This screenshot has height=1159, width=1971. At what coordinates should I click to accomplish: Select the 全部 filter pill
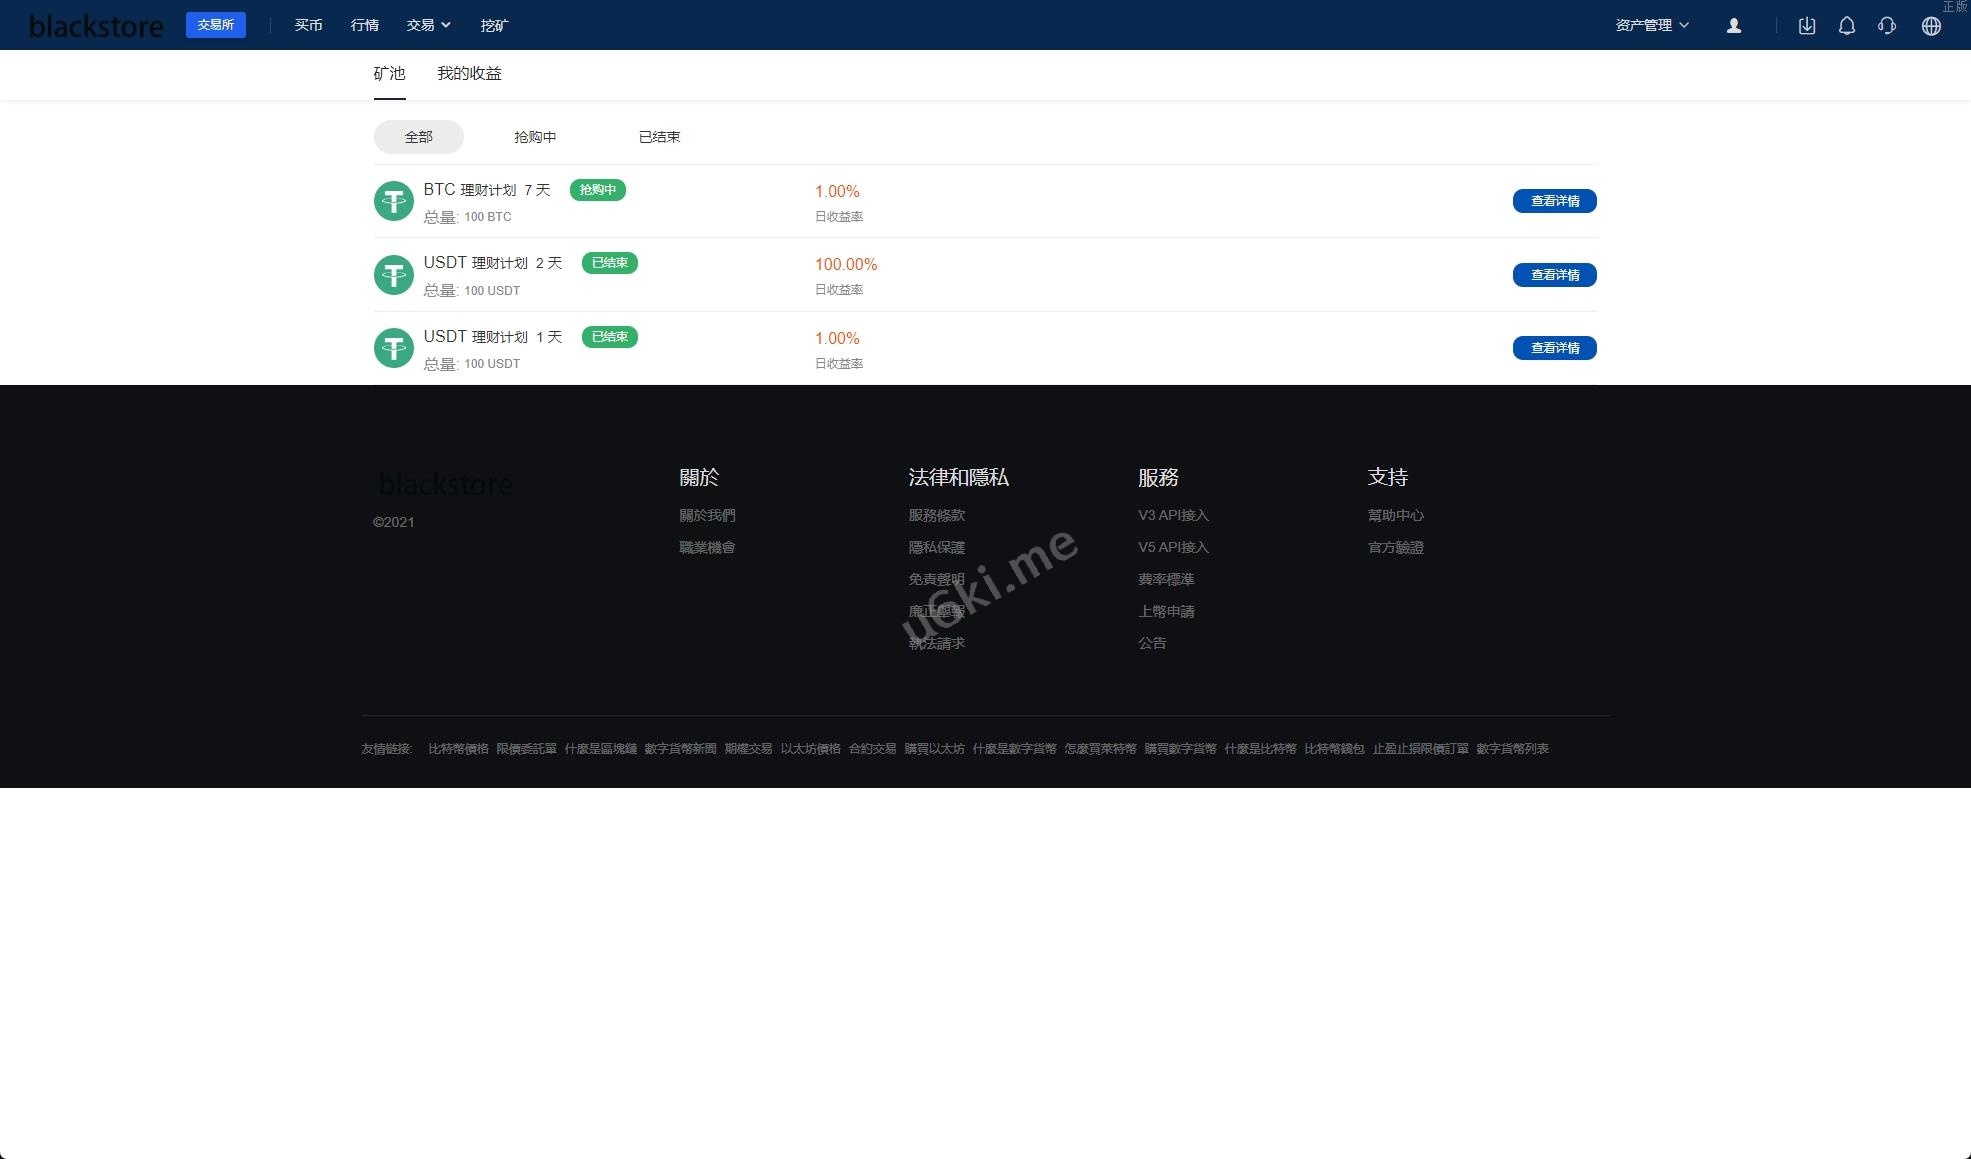(x=418, y=137)
